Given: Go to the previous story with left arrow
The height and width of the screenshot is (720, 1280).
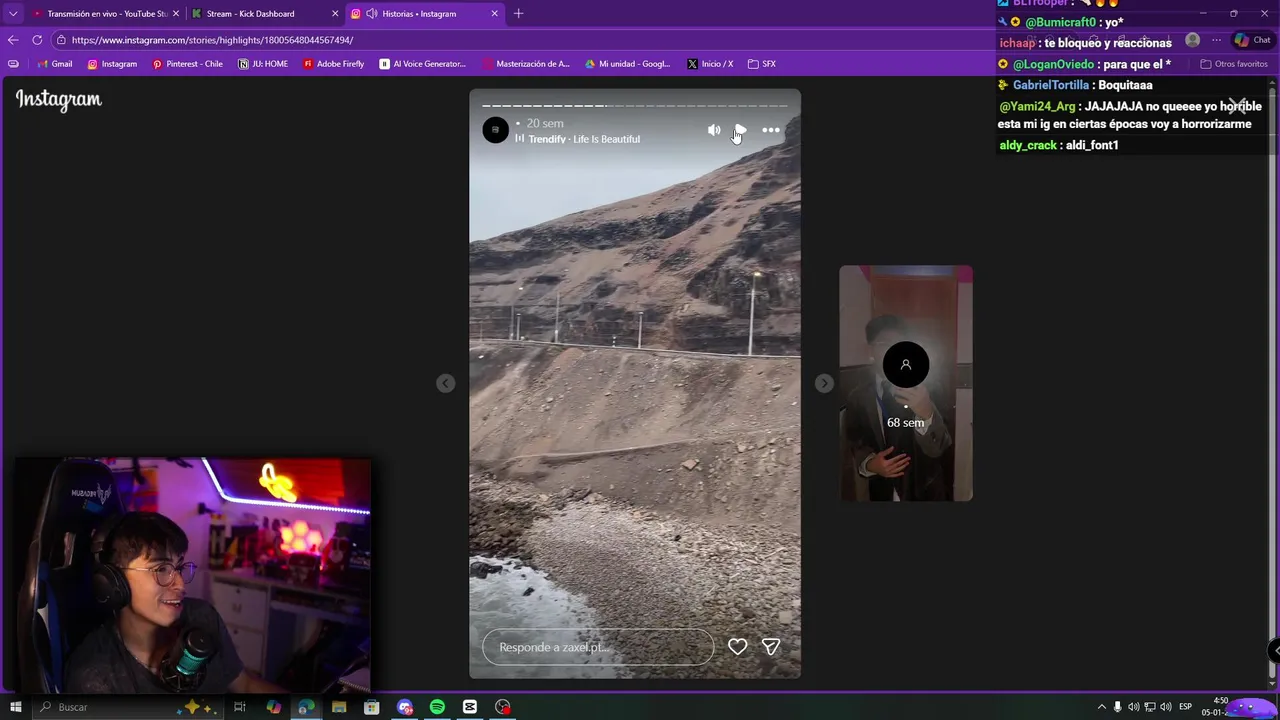Looking at the screenshot, I should tap(446, 383).
